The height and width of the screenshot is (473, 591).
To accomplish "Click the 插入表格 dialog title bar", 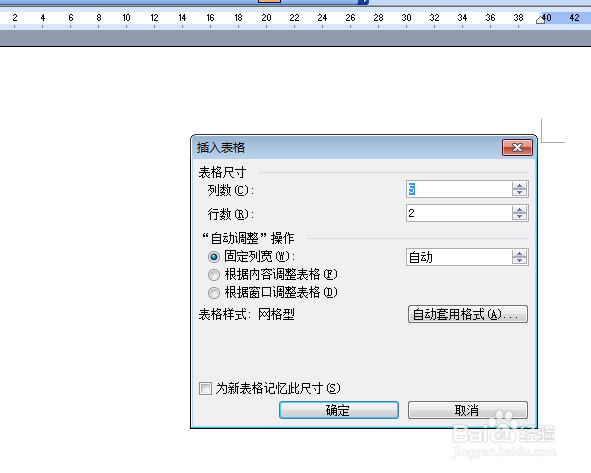I will (347, 147).
